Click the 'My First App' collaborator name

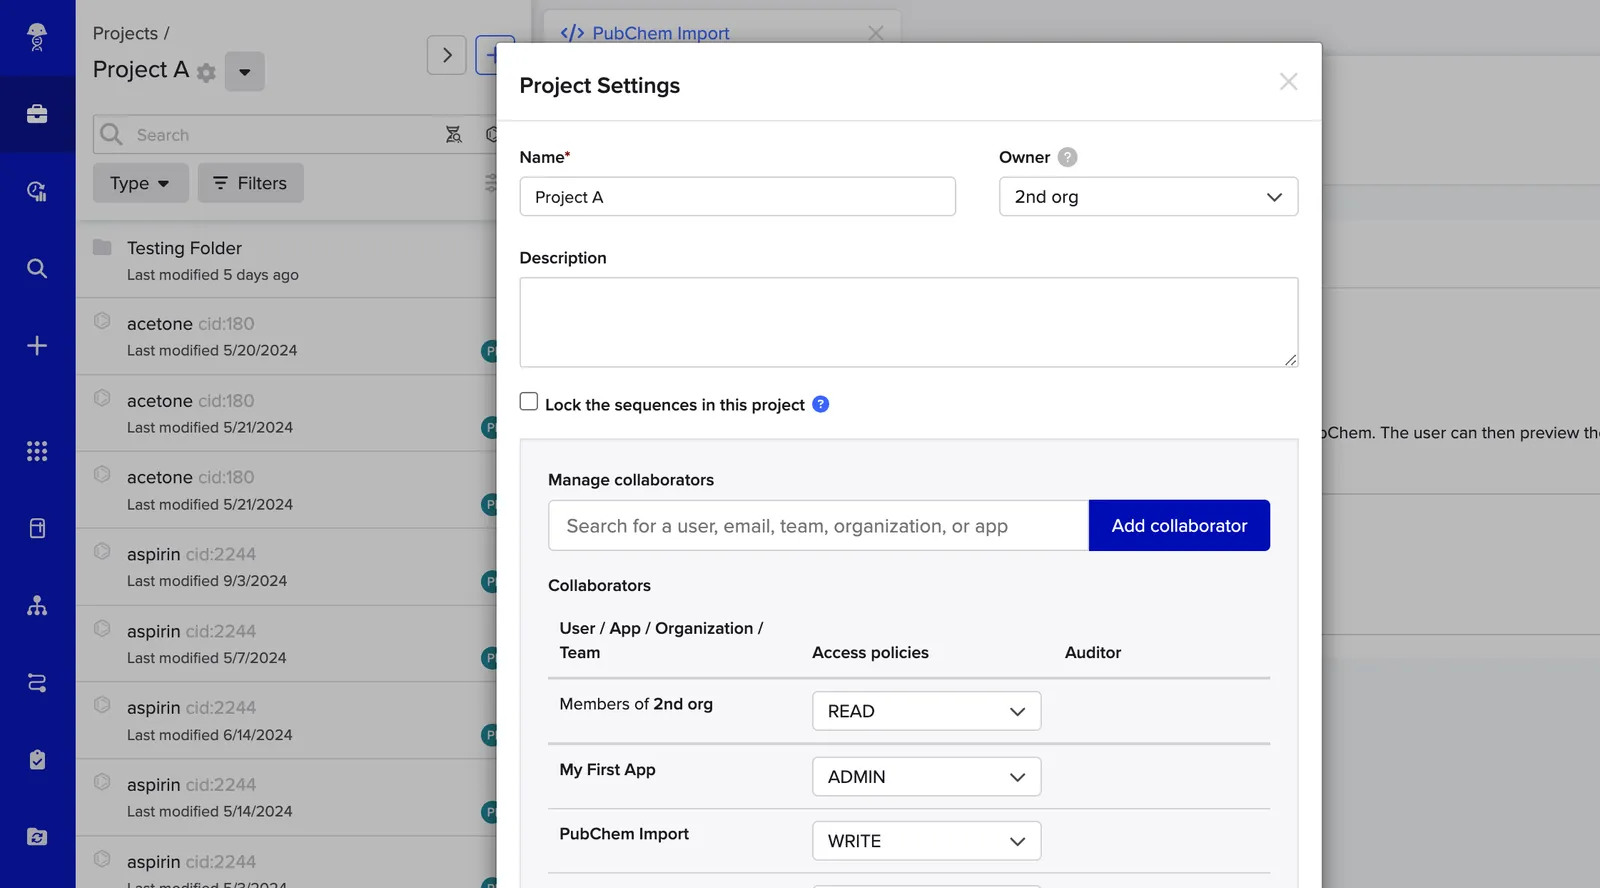(x=607, y=770)
